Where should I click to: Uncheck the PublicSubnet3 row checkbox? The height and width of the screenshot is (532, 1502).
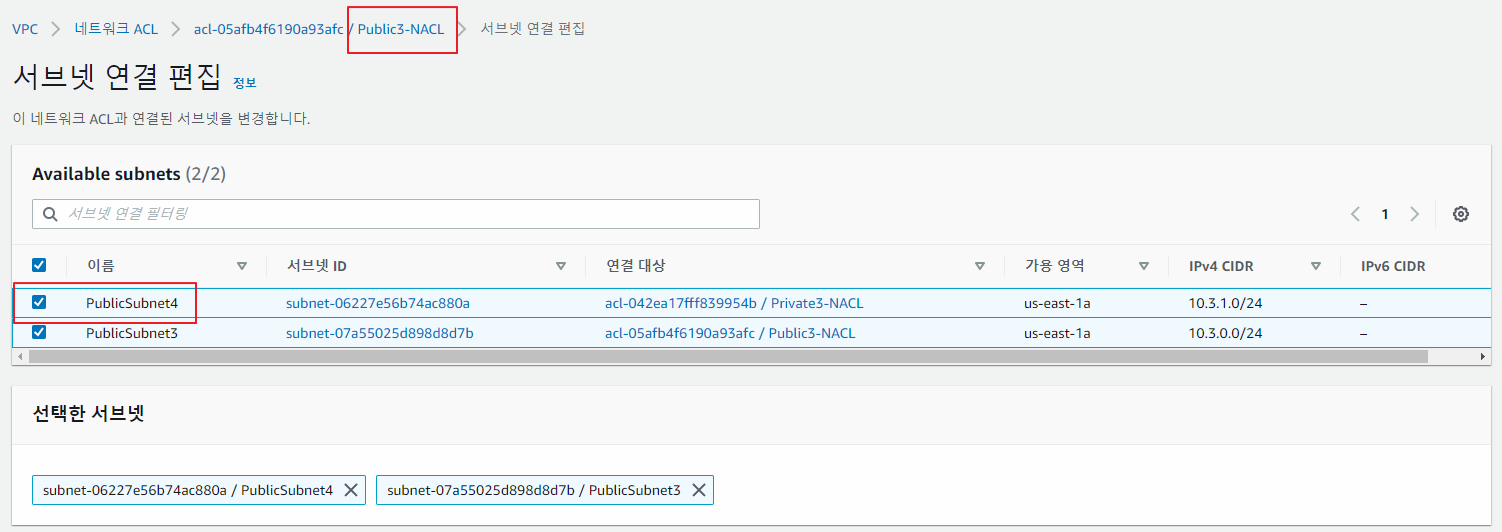pos(39,332)
